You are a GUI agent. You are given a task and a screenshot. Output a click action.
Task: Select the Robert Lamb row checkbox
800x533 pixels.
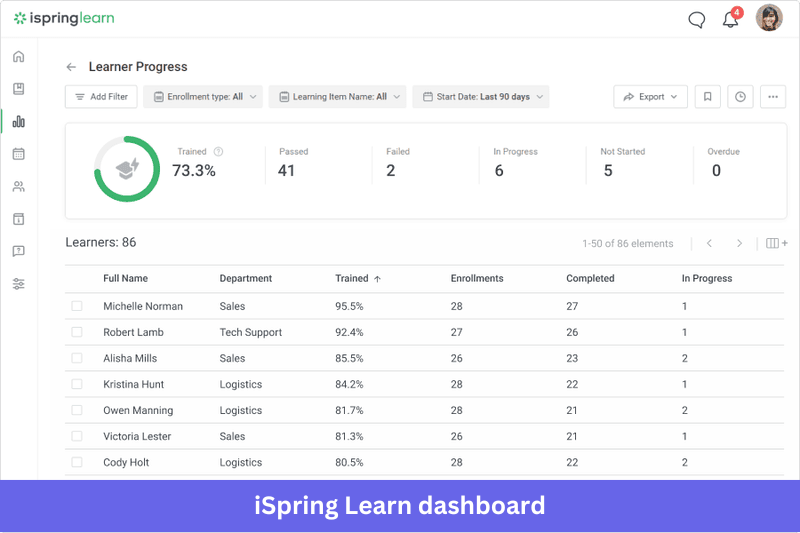click(77, 332)
